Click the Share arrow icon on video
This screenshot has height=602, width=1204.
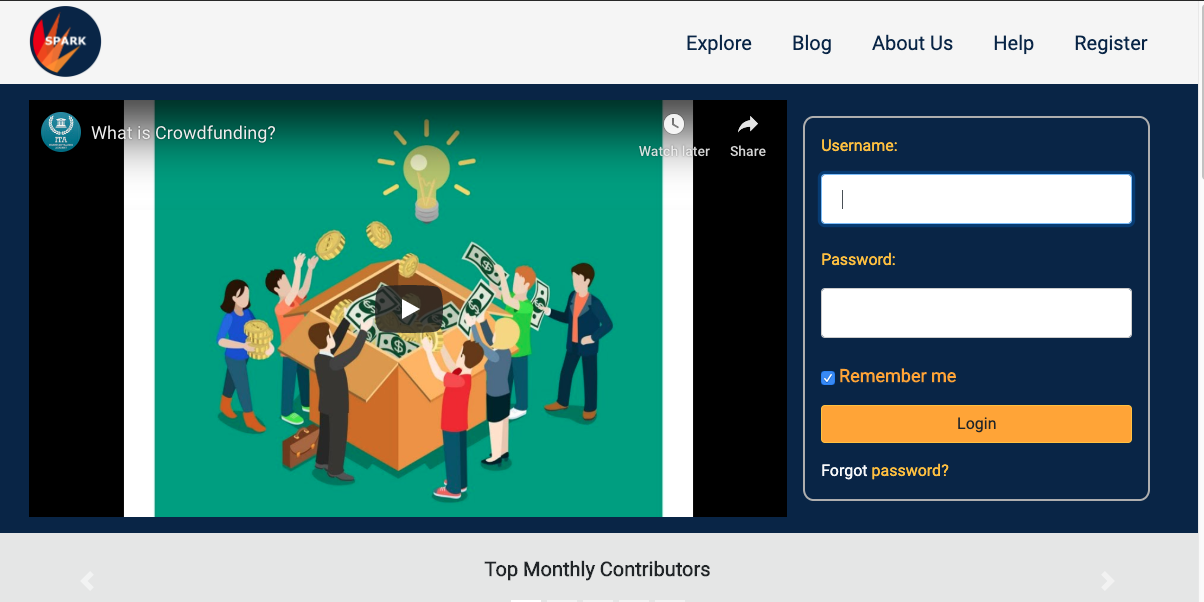747,125
